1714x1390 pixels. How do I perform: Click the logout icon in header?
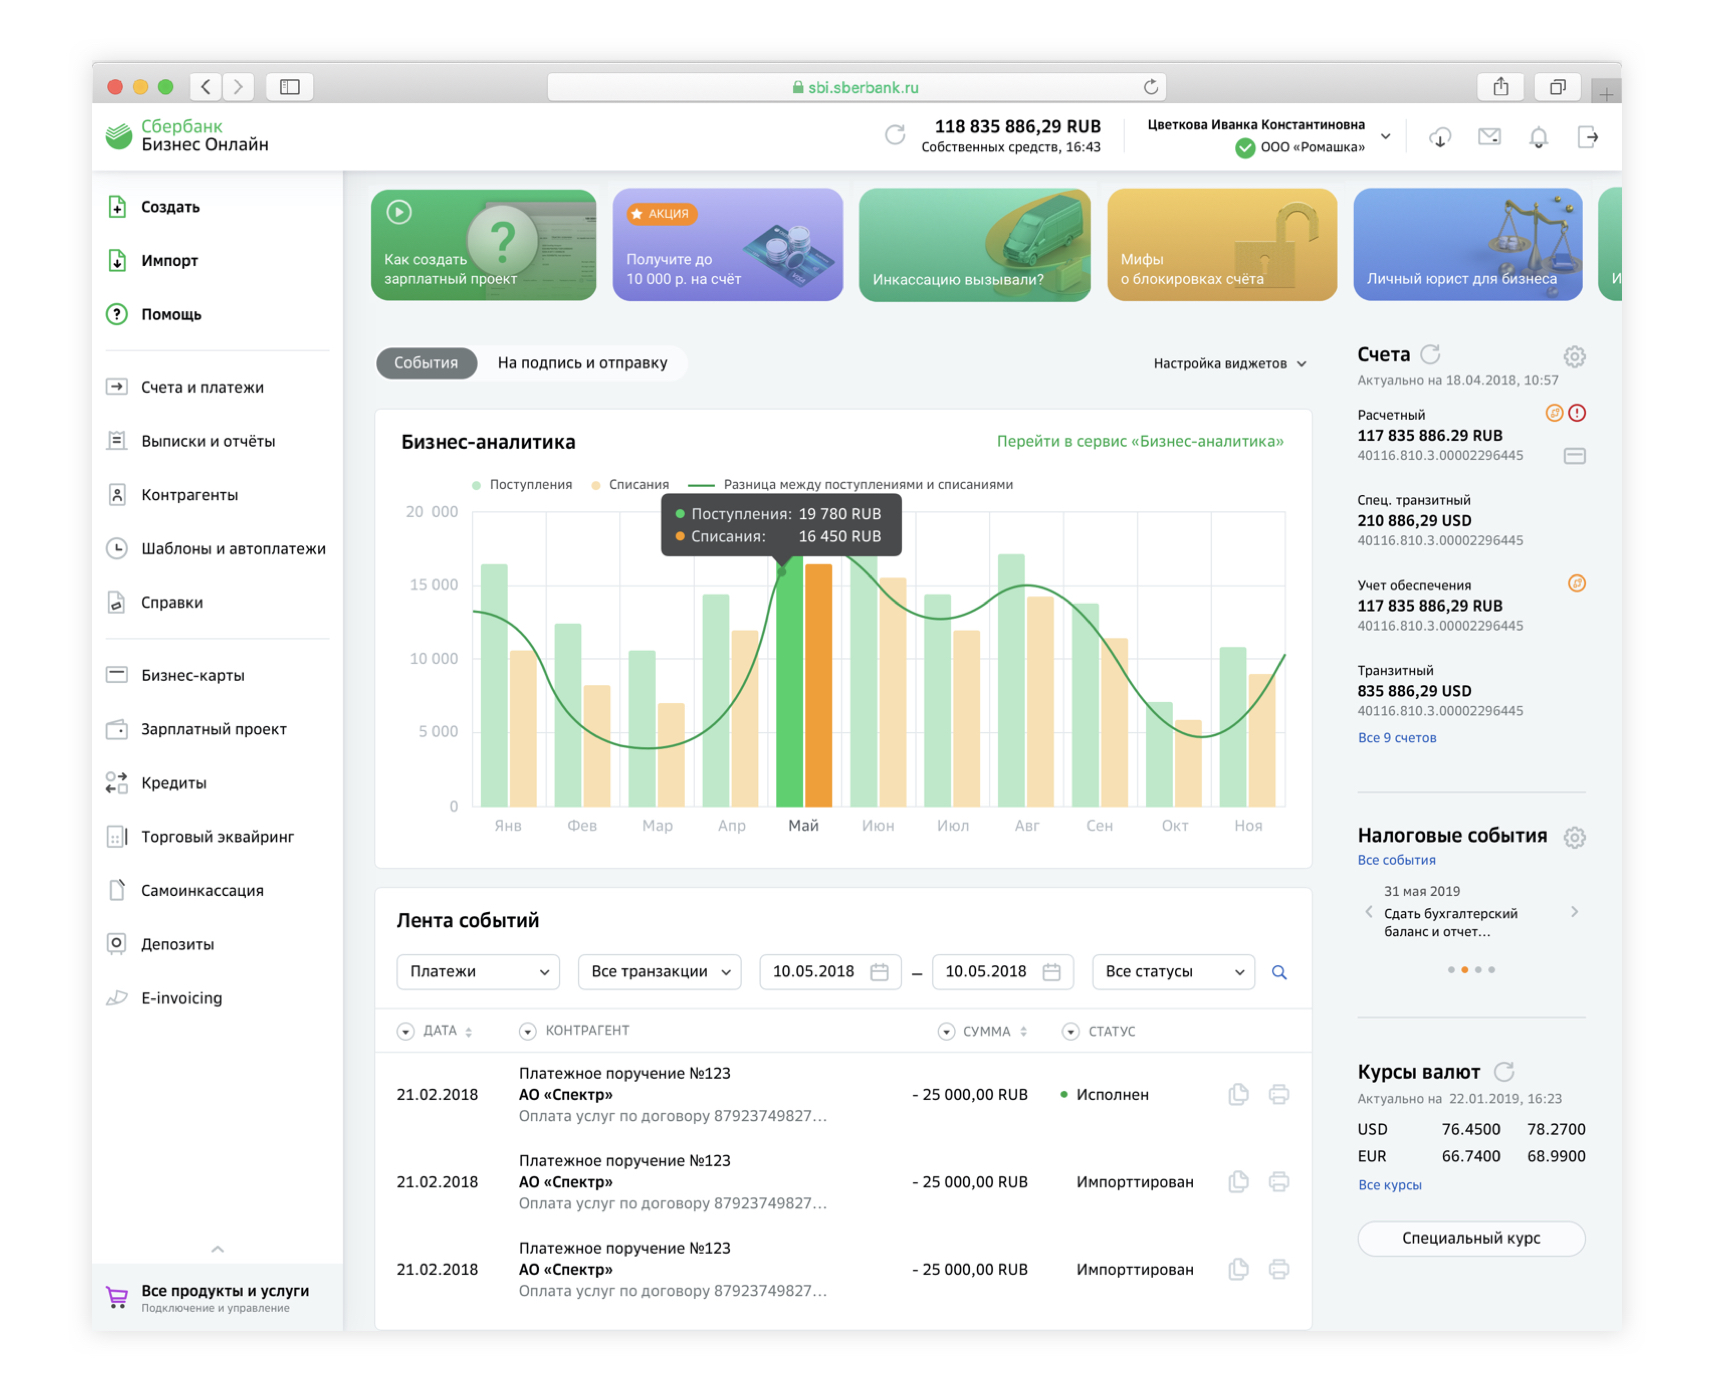point(1588,137)
